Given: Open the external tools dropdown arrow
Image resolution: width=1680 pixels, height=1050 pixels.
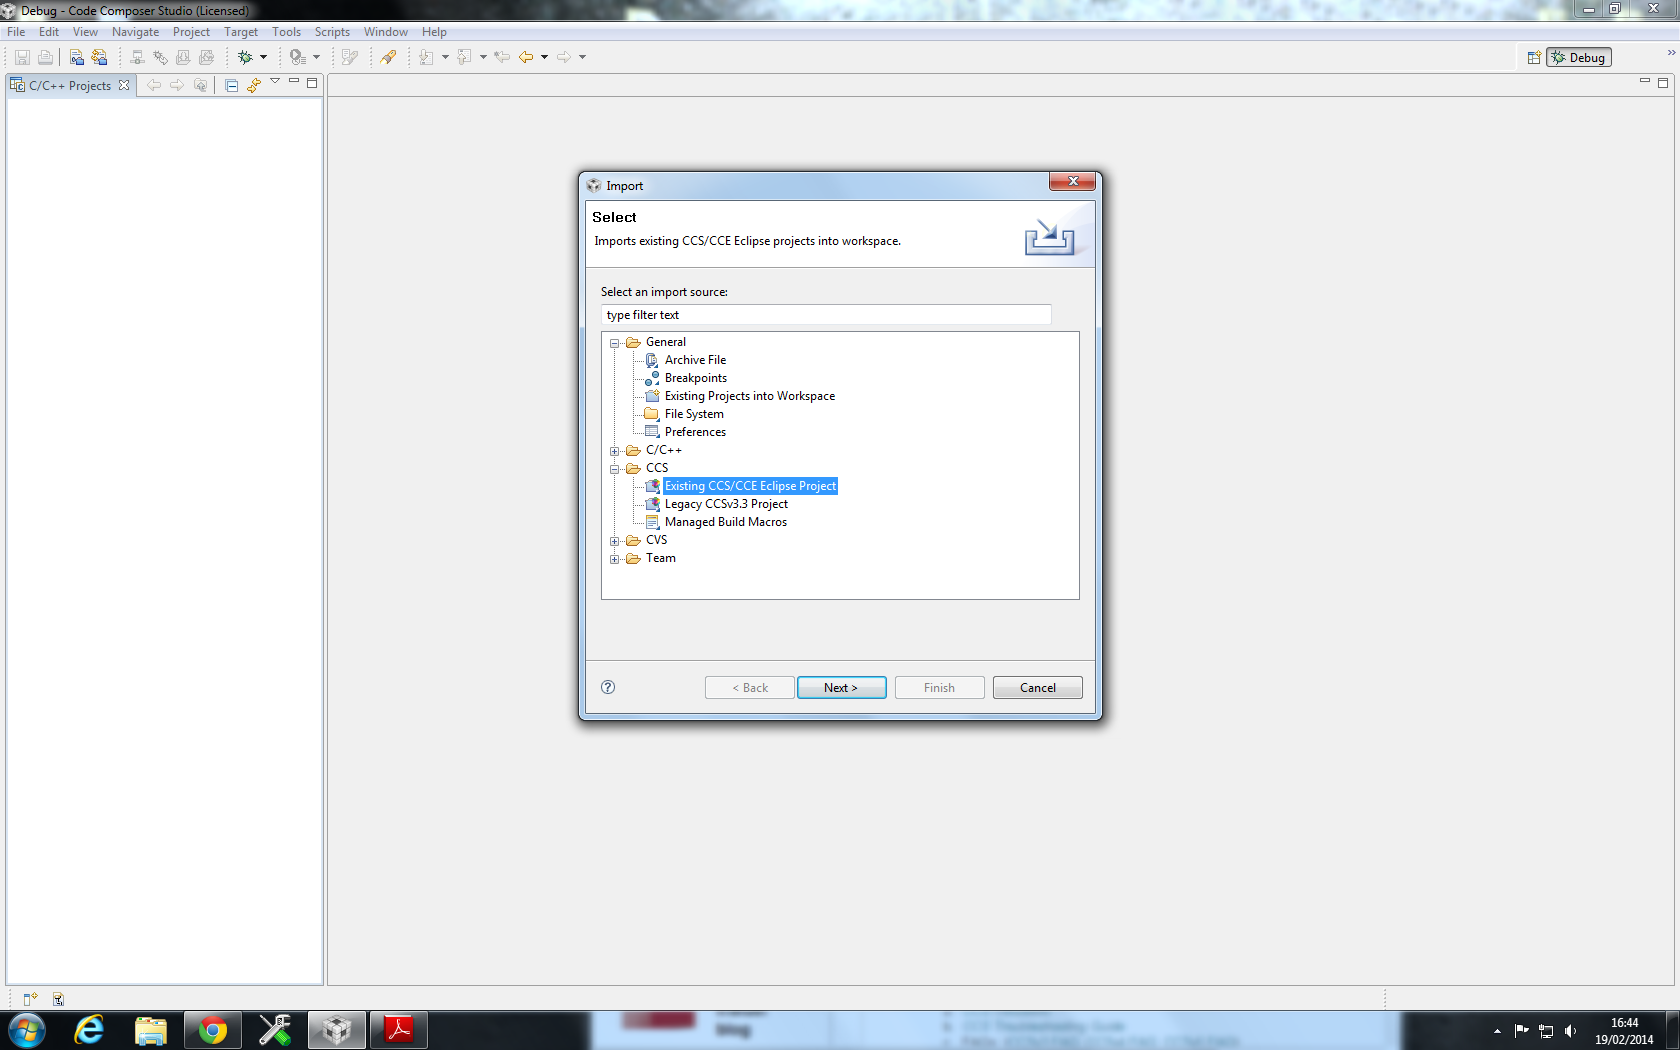Looking at the screenshot, I should [317, 57].
